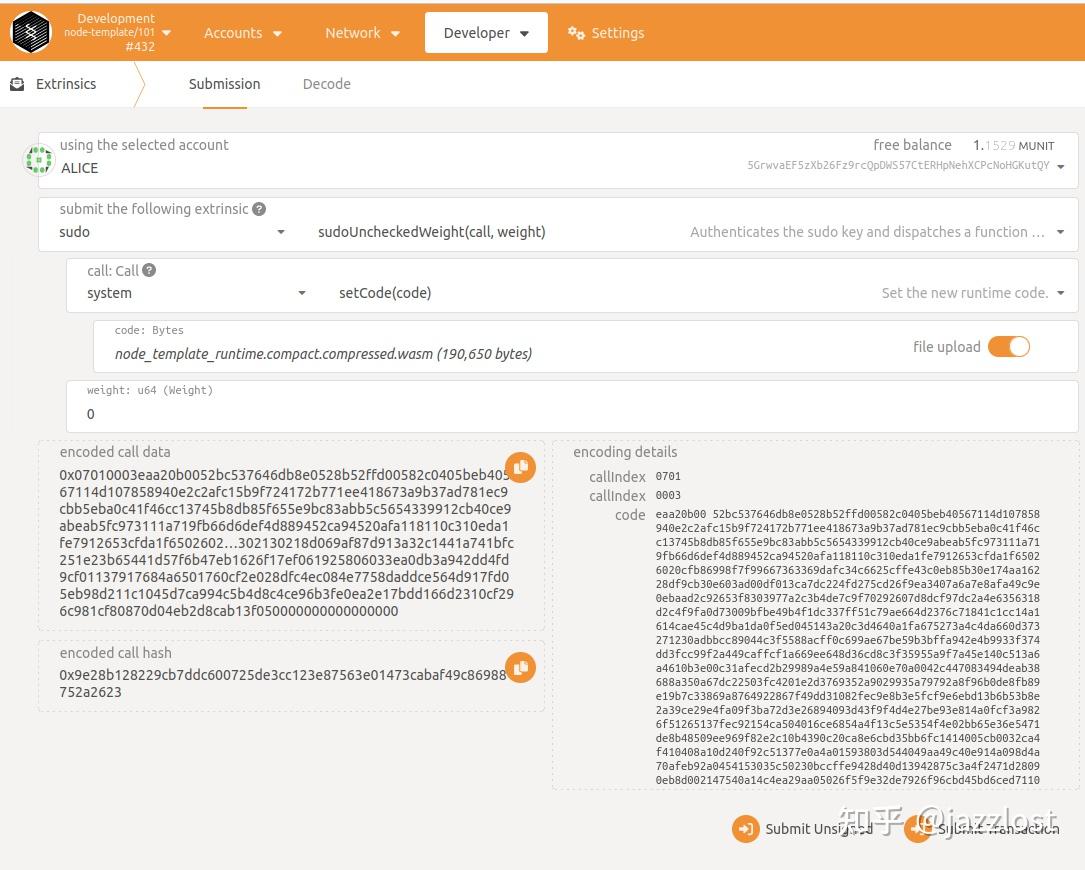Click the Settings gear icon
Viewport: 1085px width, 870px height.
pos(576,33)
